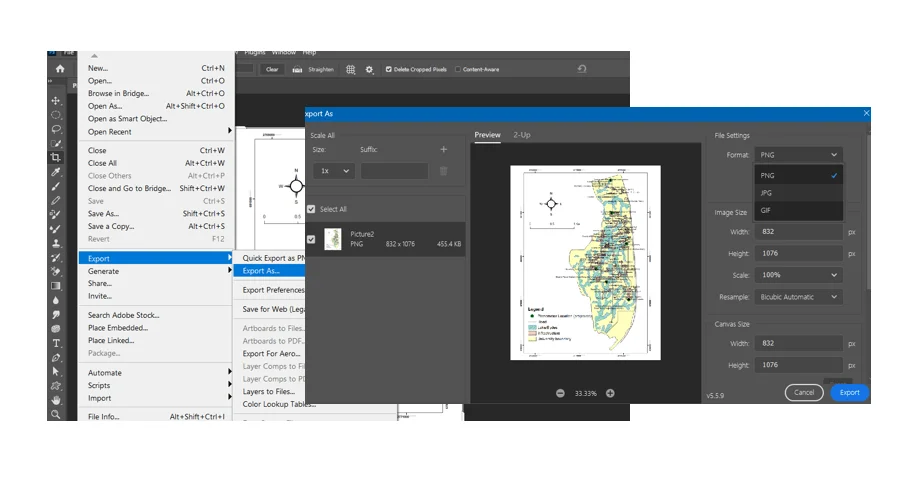897x480 pixels.
Task: Click the Canvas Size Width field
Action: click(x=799, y=343)
